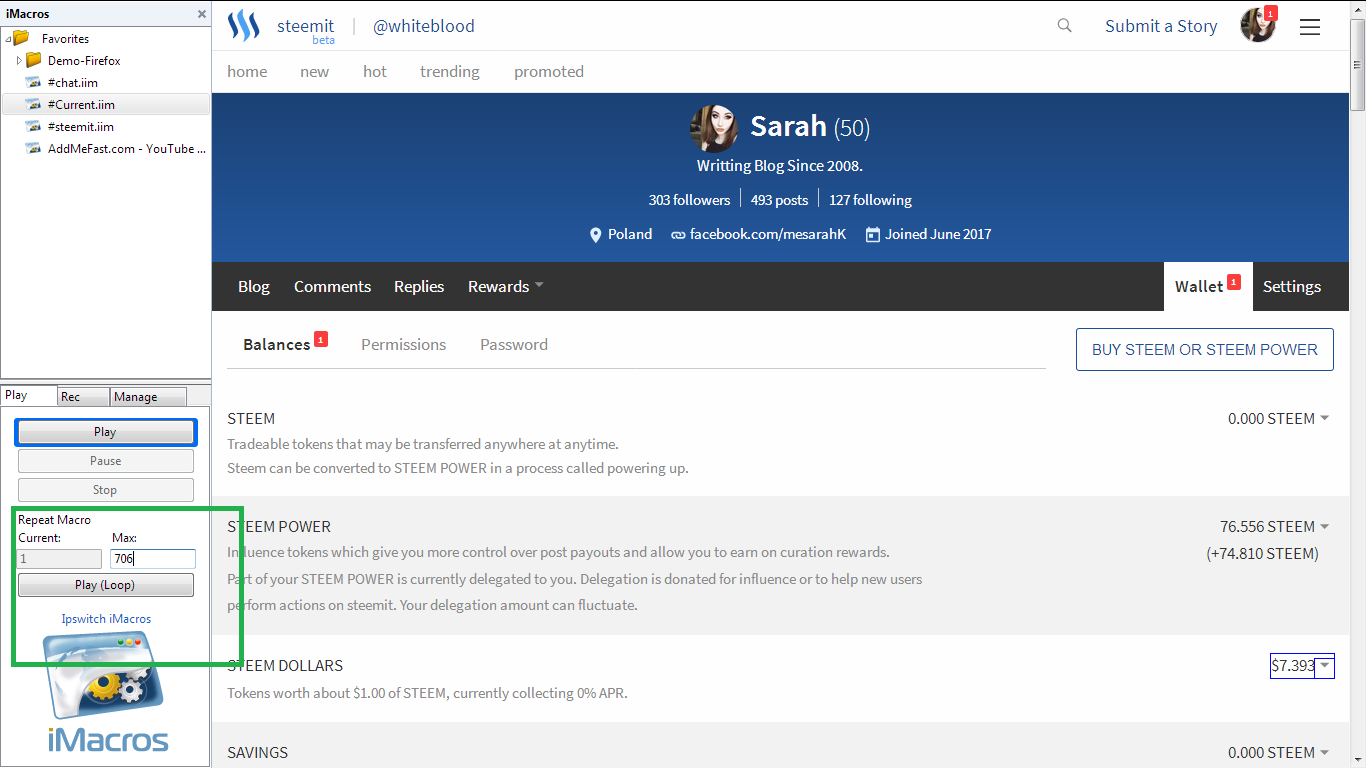Click BUY STEEM OR STEEM POWER button

point(1205,349)
